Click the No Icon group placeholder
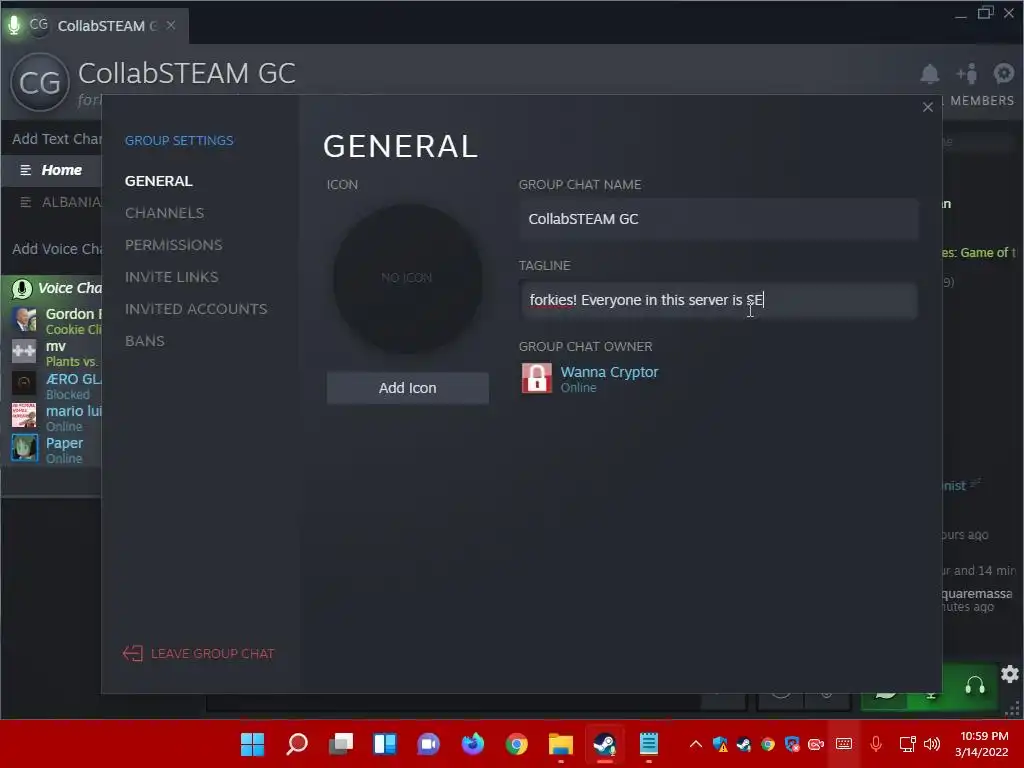 [x=408, y=278]
